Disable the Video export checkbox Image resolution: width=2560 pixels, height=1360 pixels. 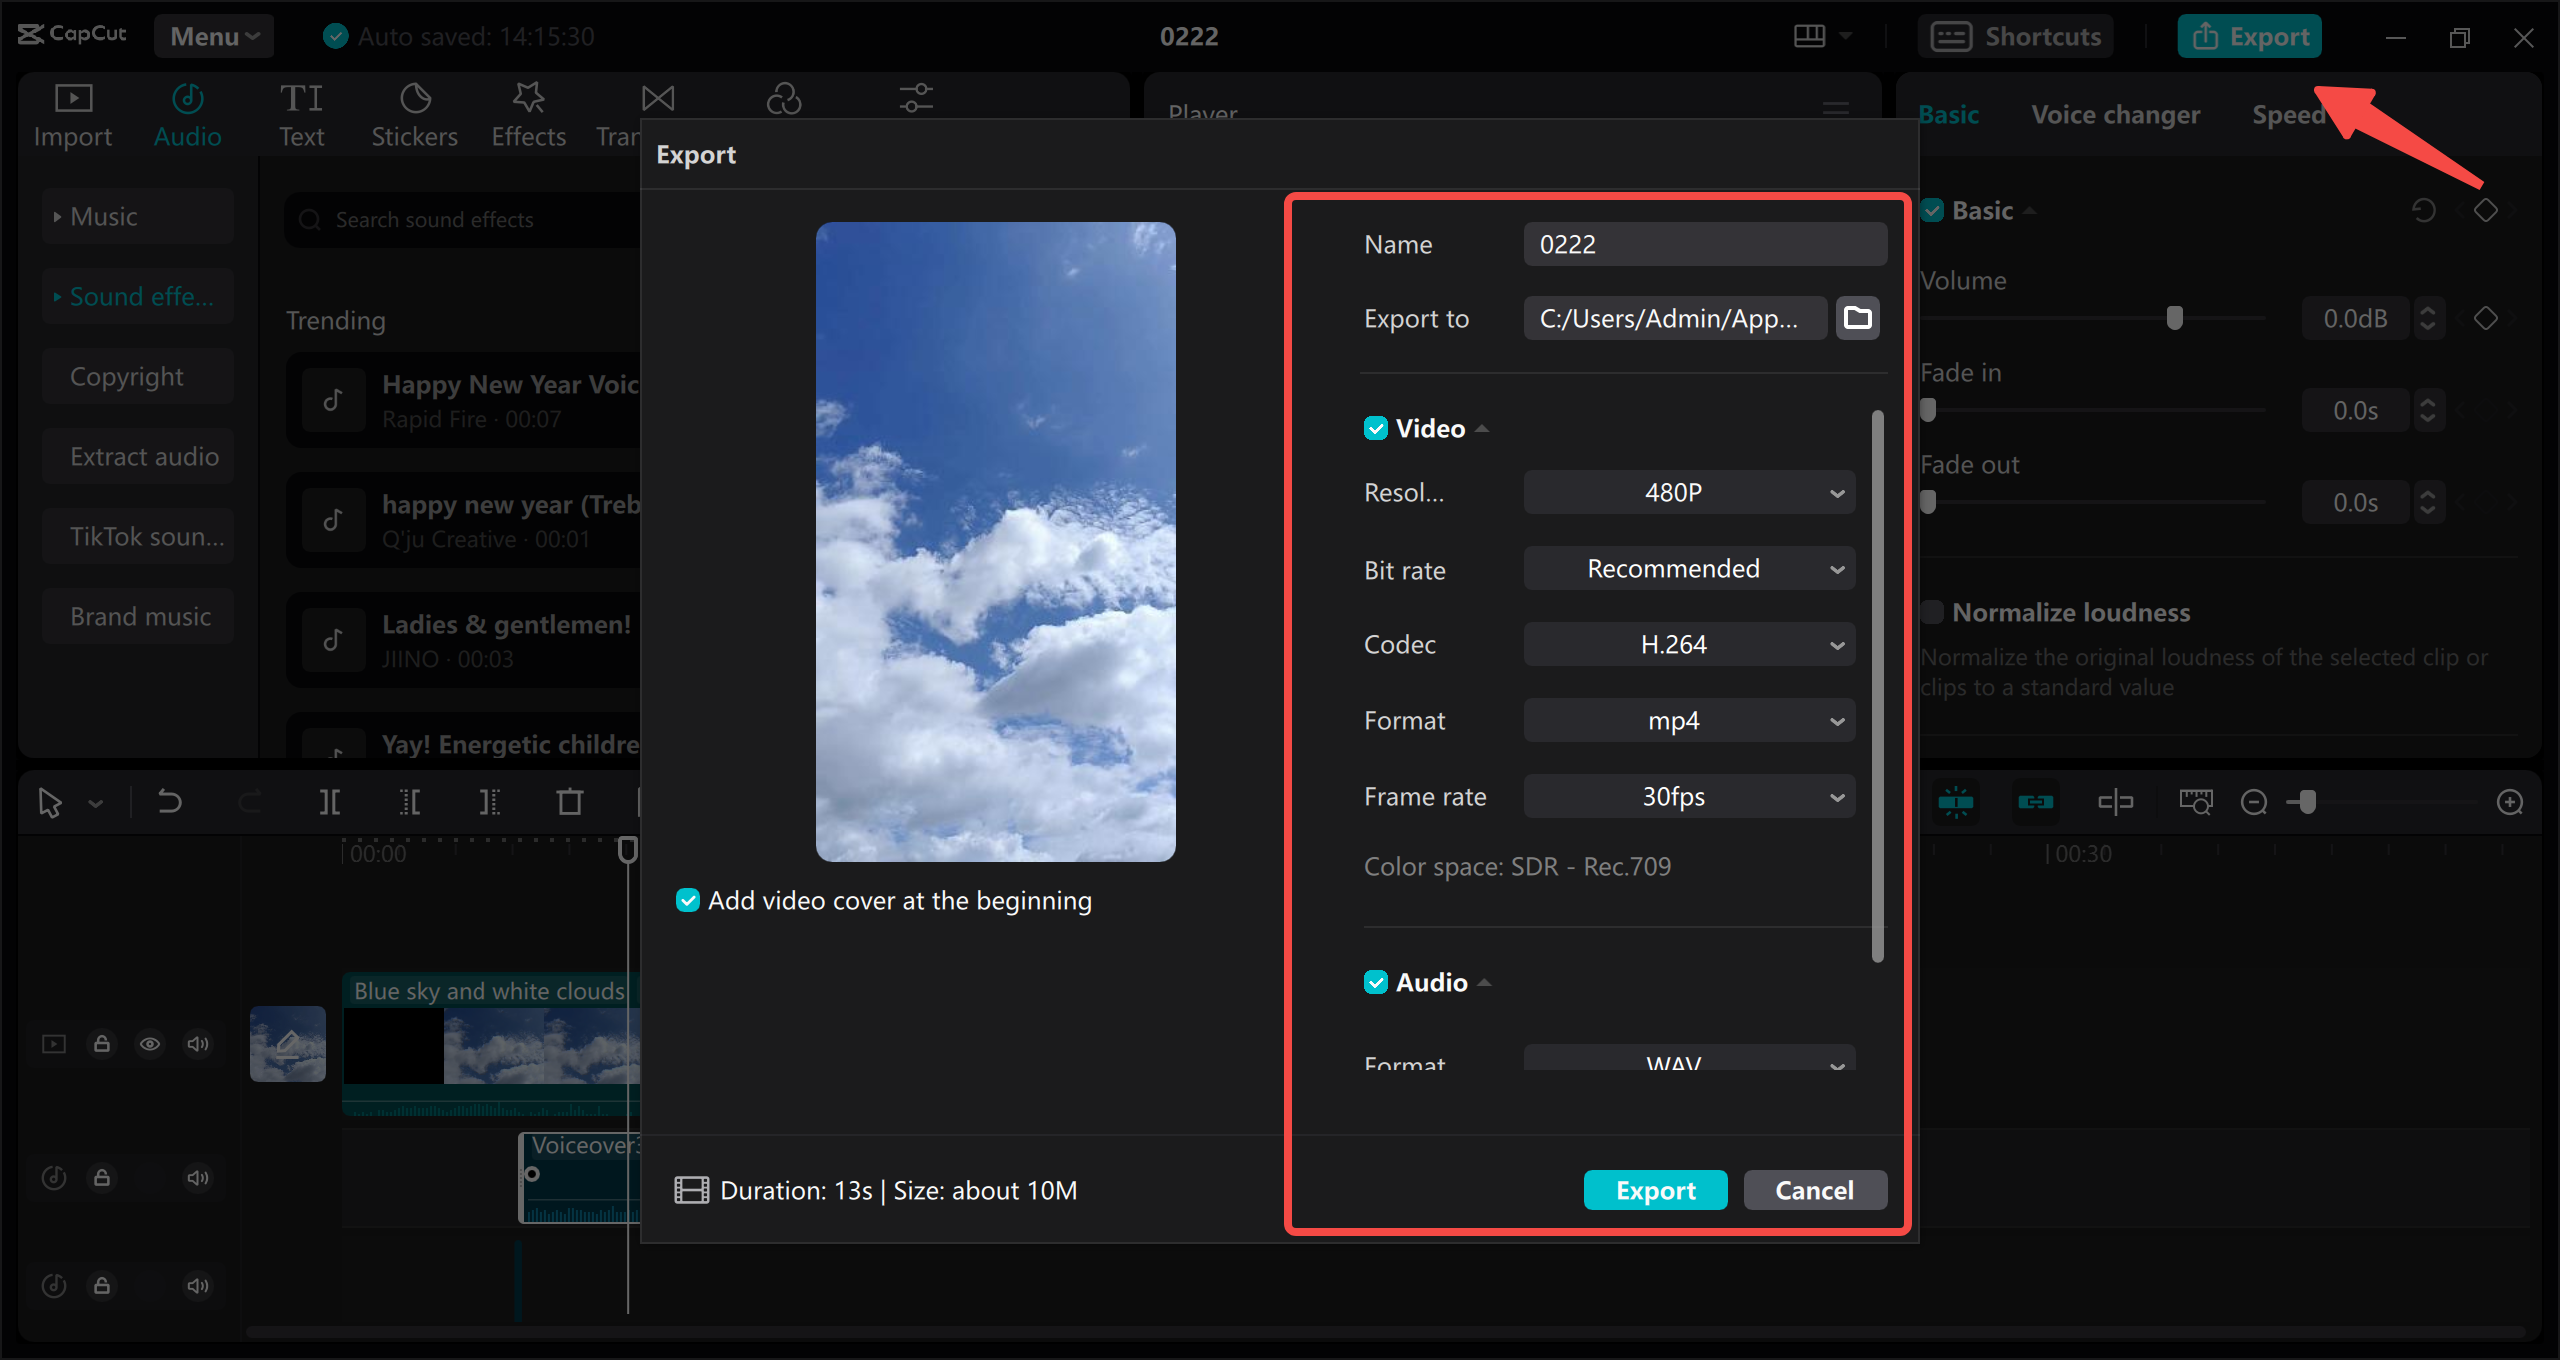[1376, 428]
